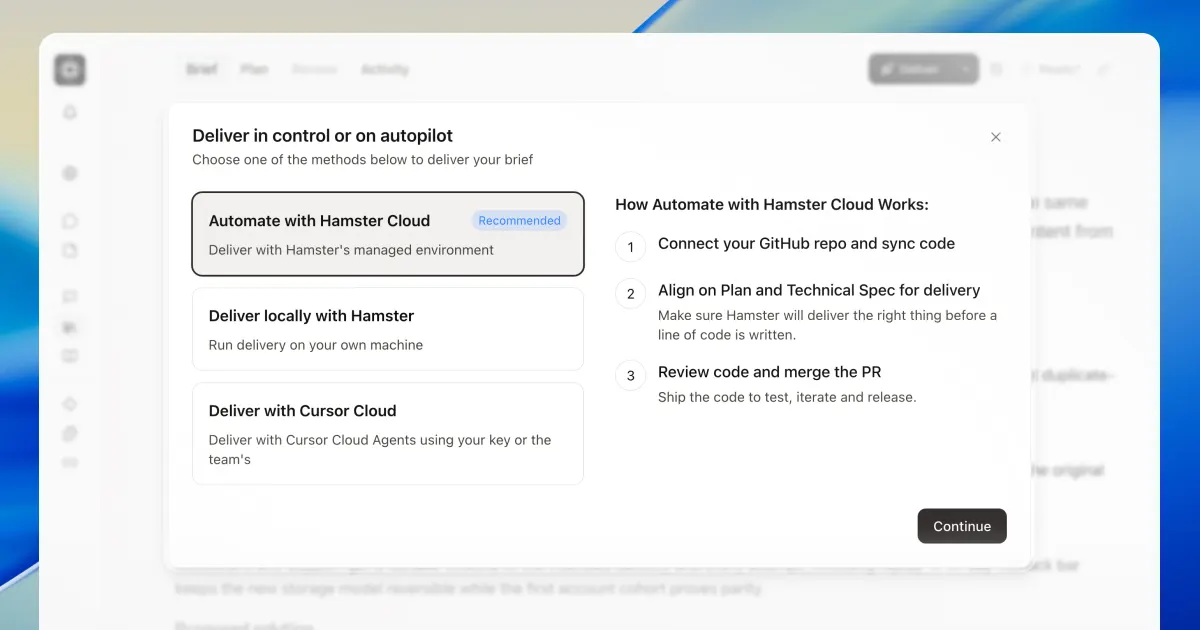Expand the Deliver button dropdown arrow
Viewport: 1200px width, 630px height.
click(x=966, y=69)
